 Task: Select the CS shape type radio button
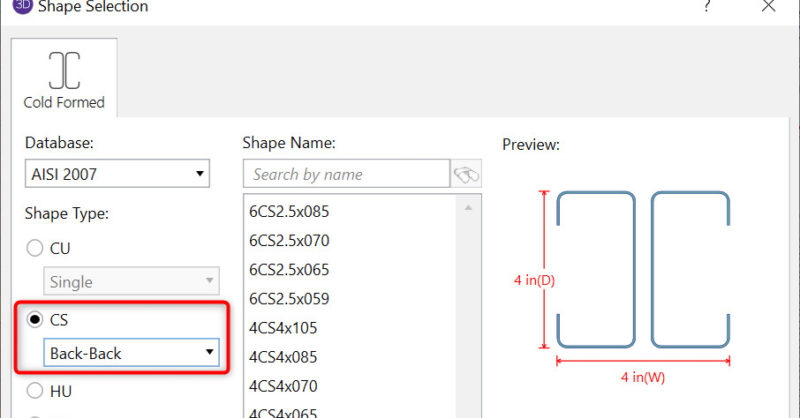tap(35, 319)
